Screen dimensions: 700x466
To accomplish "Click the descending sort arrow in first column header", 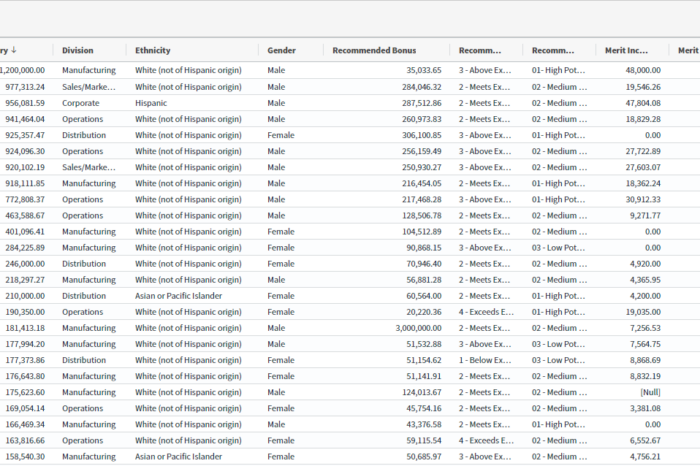I will tap(14, 51).
